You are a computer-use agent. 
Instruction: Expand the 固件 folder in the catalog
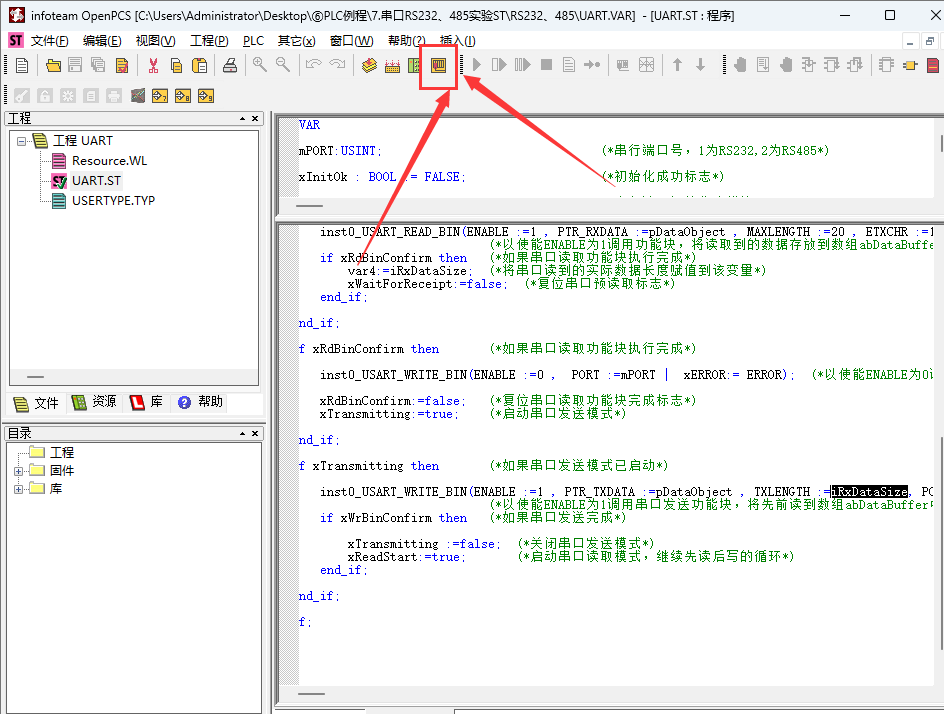(x=19, y=471)
